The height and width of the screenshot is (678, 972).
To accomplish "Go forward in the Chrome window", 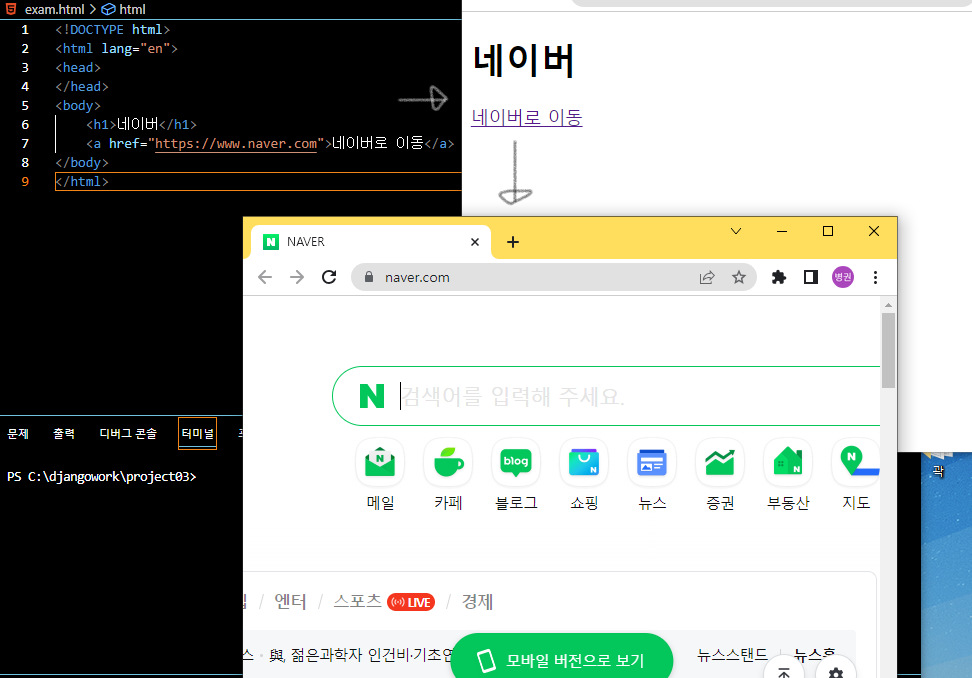I will (x=297, y=277).
